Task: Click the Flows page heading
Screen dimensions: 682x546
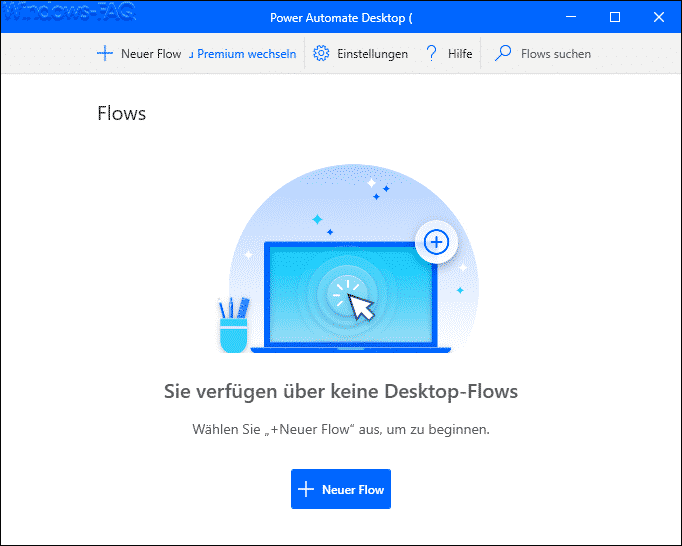Action: click(x=121, y=114)
